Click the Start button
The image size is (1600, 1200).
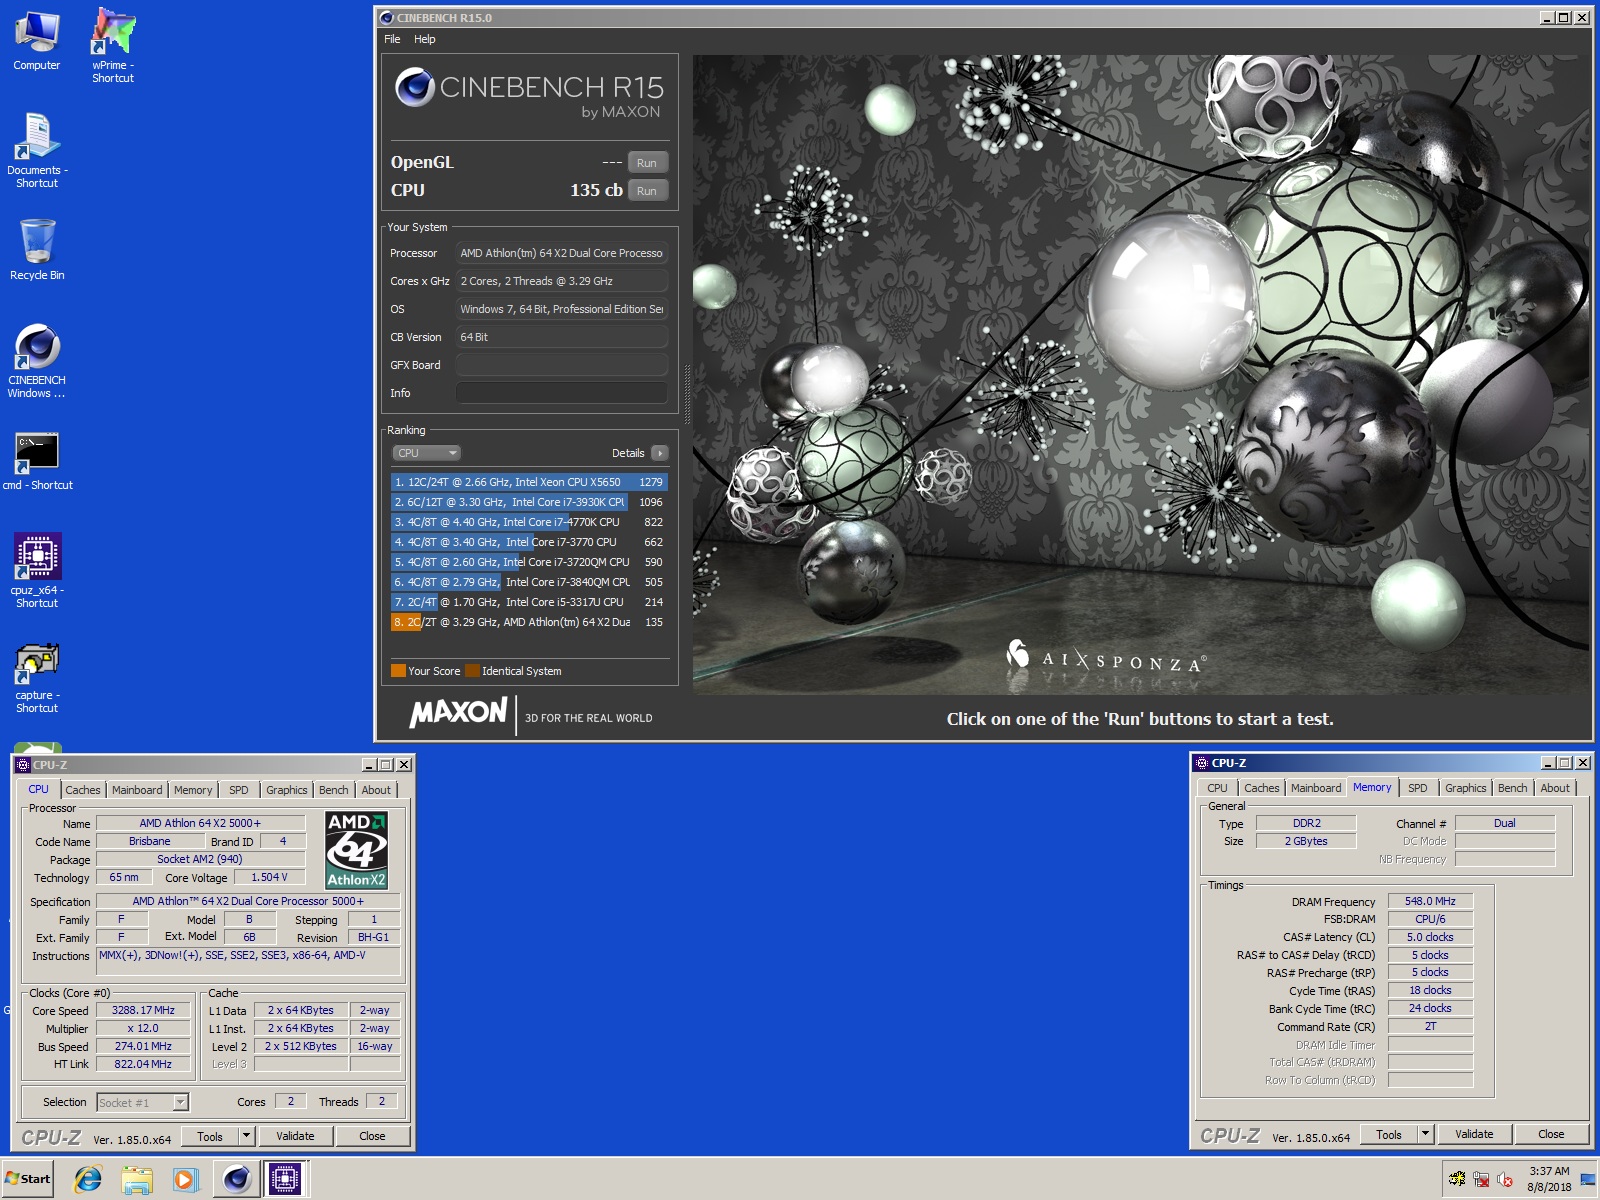point(28,1179)
